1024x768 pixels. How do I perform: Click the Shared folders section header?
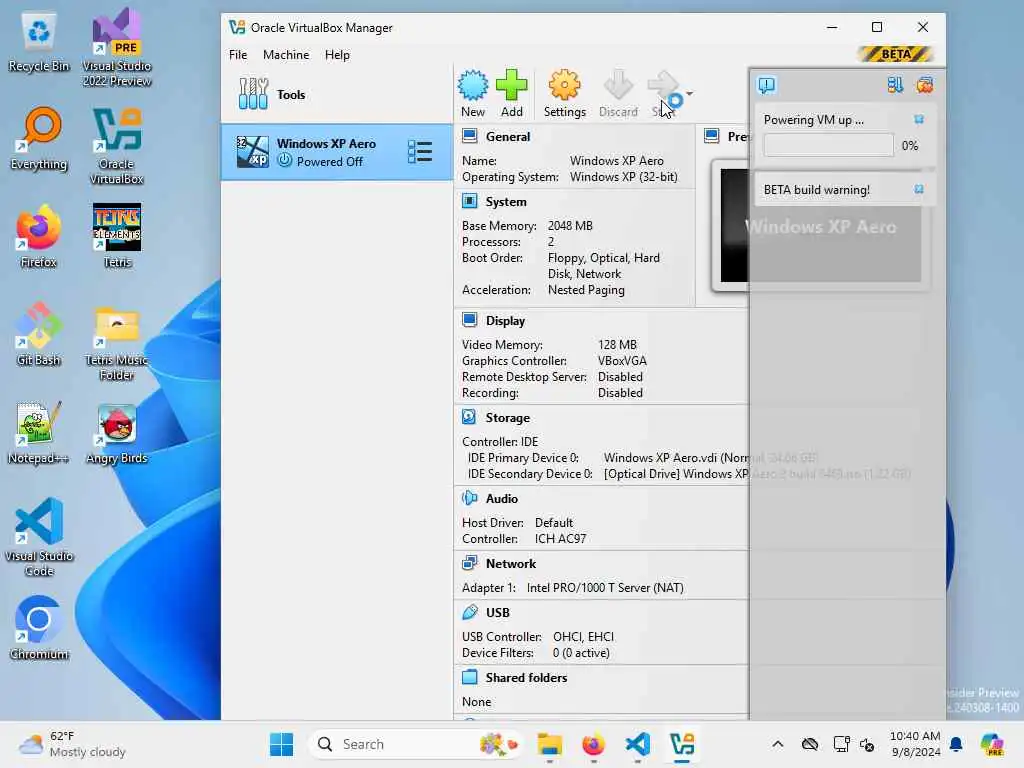tap(526, 678)
